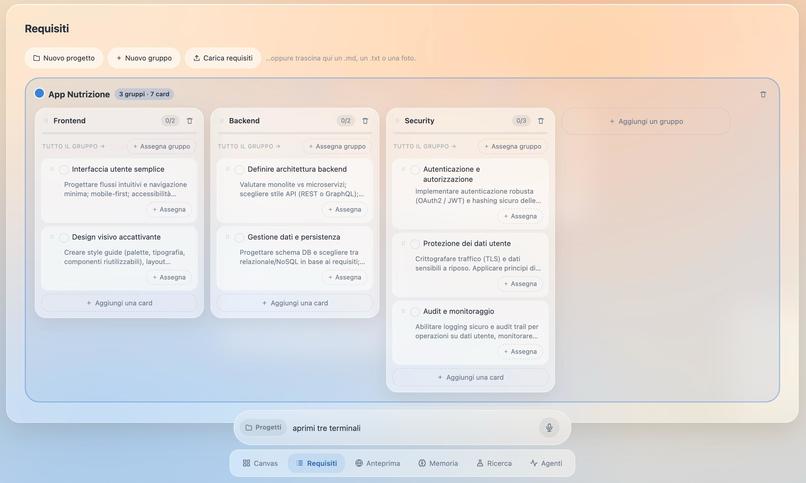
Task: Create a Nuovo progetto
Action: [x=64, y=58]
